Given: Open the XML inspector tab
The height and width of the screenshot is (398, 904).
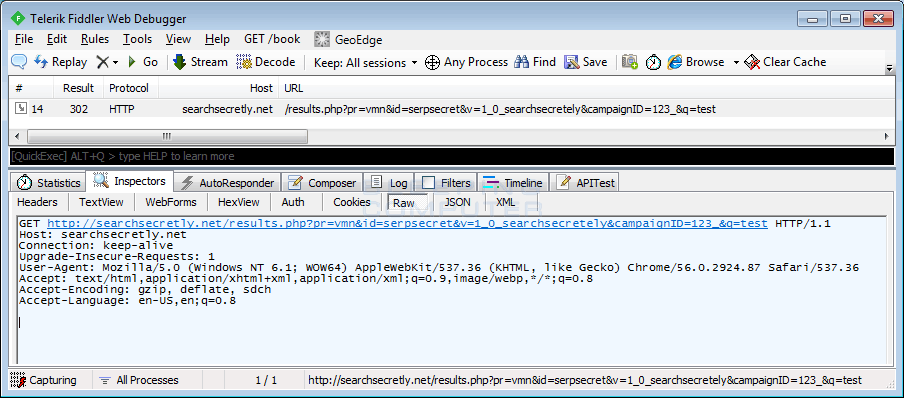Looking at the screenshot, I should [506, 202].
